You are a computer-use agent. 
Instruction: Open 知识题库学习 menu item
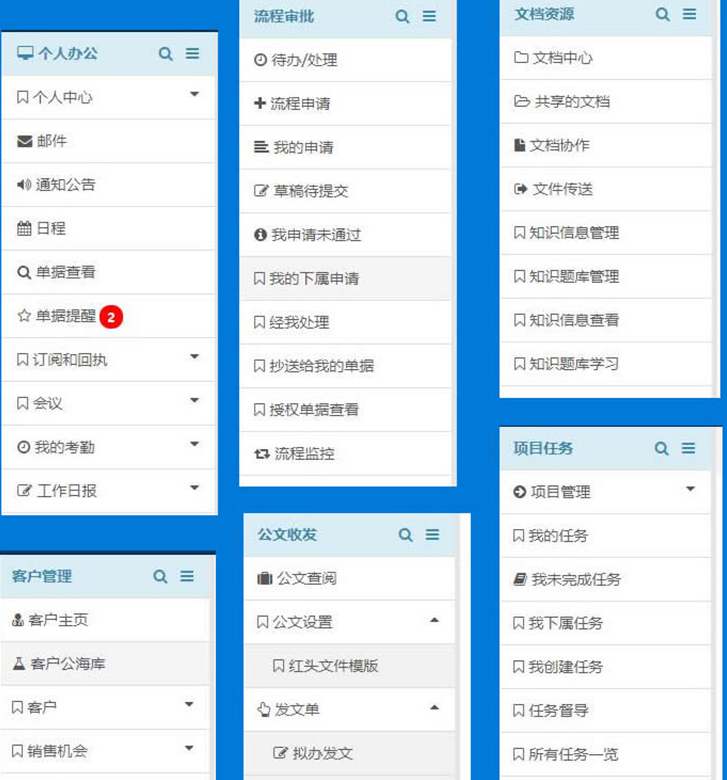(606, 364)
